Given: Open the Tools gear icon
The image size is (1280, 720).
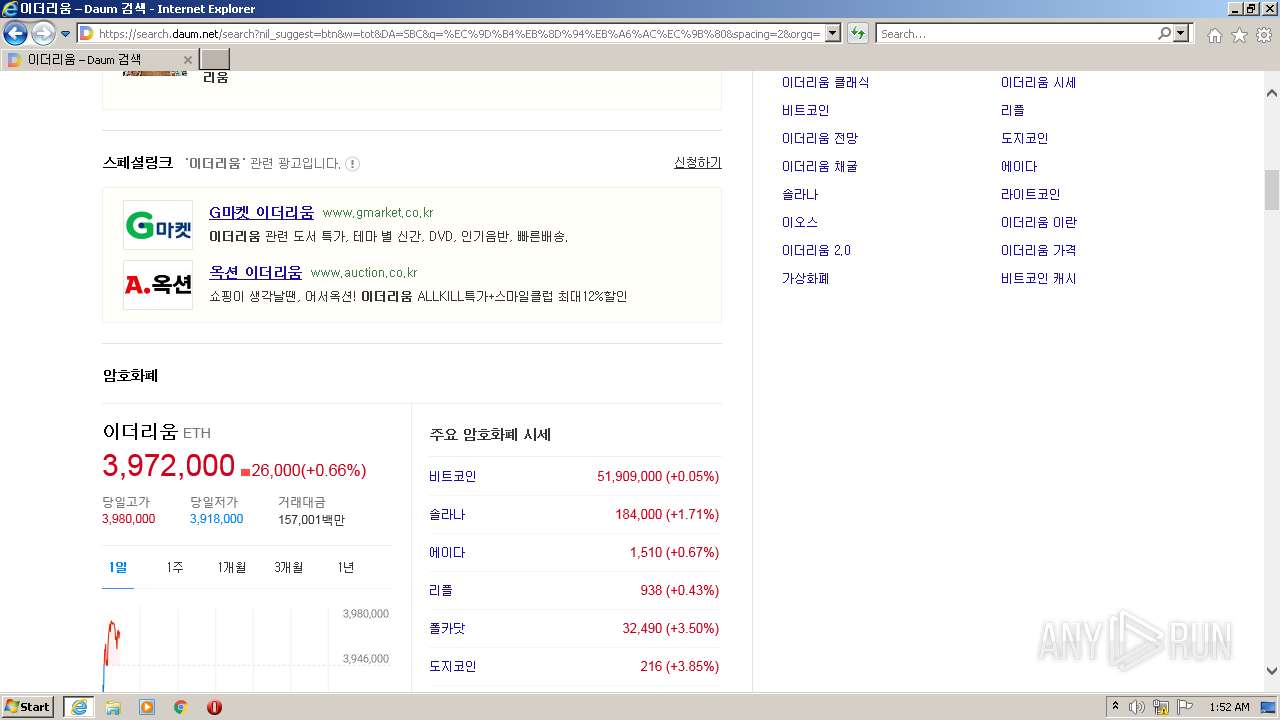Looking at the screenshot, I should coord(1264,35).
